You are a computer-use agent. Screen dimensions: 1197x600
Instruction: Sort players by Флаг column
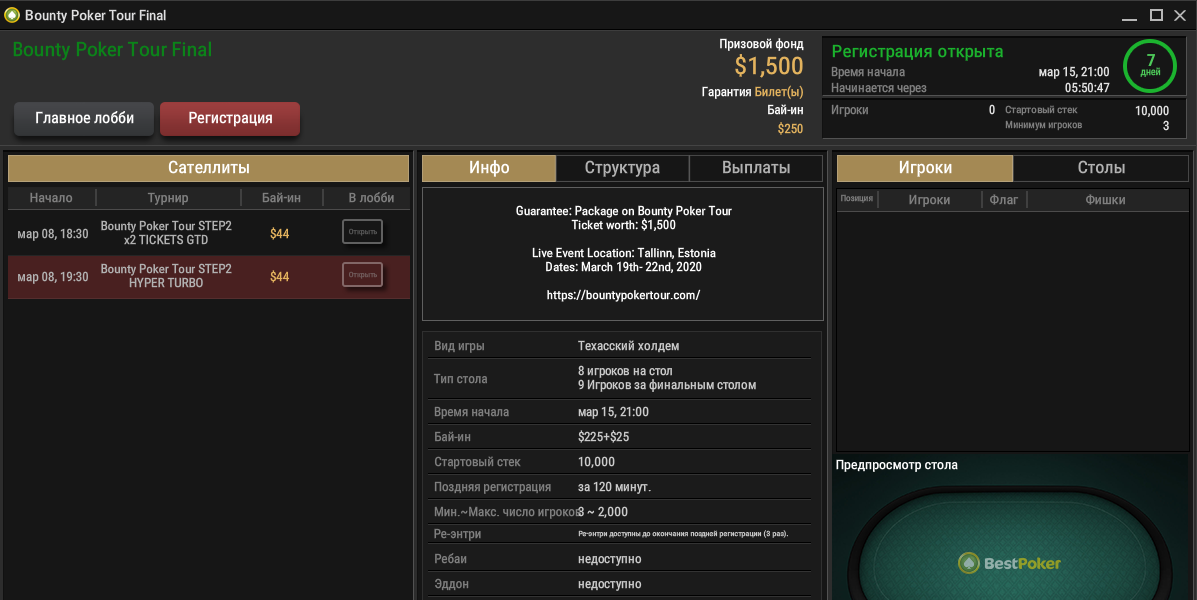coord(1003,200)
